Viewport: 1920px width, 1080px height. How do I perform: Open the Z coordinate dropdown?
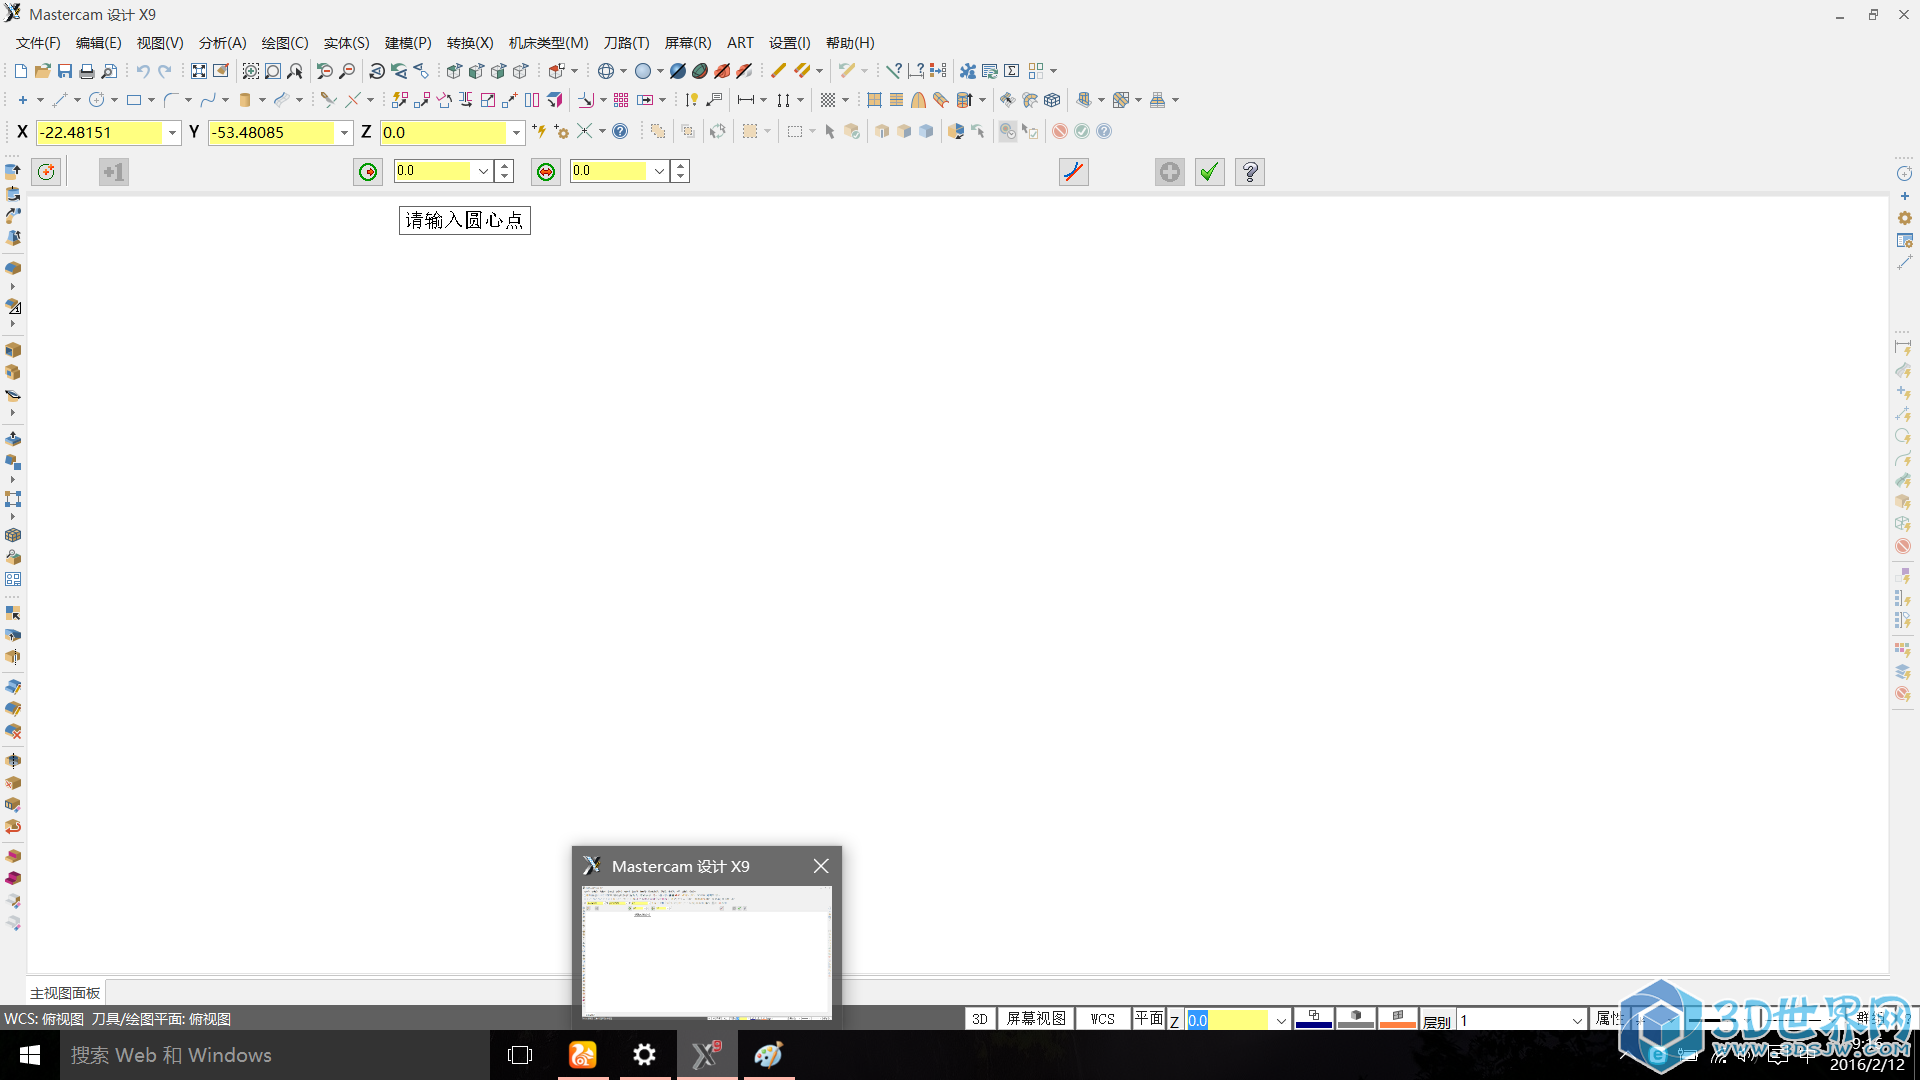coord(516,132)
